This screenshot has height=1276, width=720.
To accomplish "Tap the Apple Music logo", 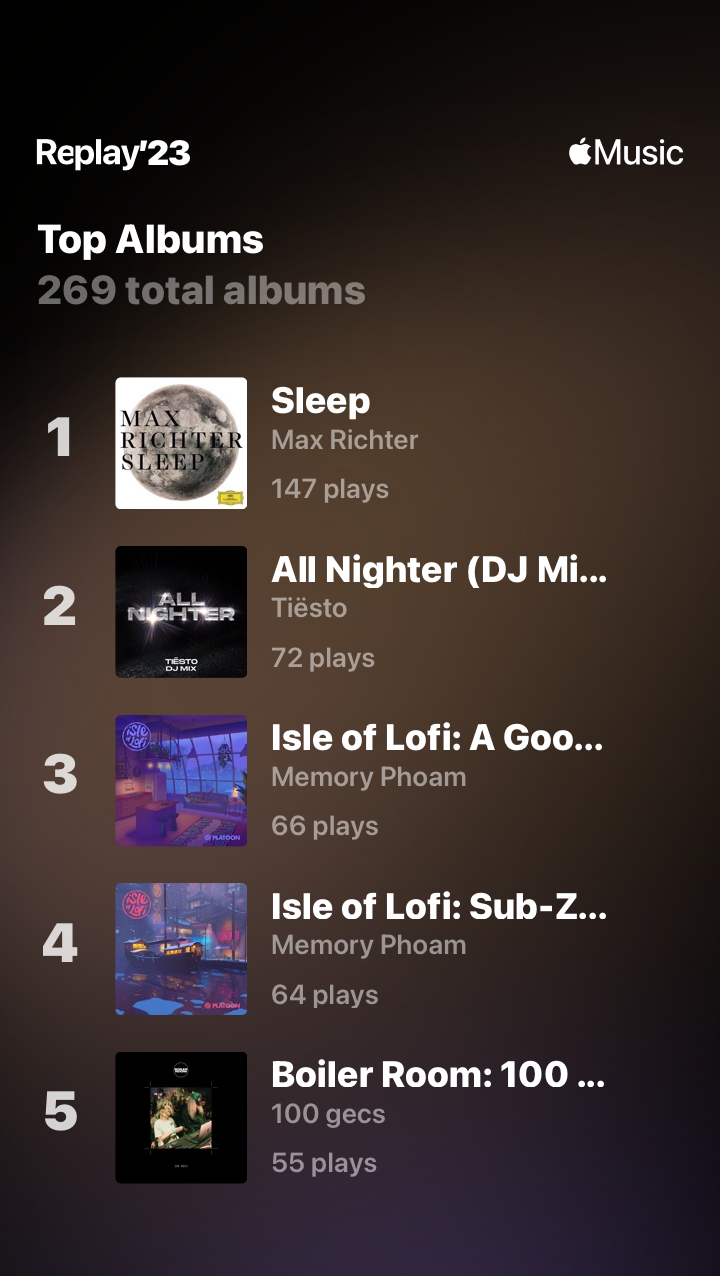I will coord(626,153).
